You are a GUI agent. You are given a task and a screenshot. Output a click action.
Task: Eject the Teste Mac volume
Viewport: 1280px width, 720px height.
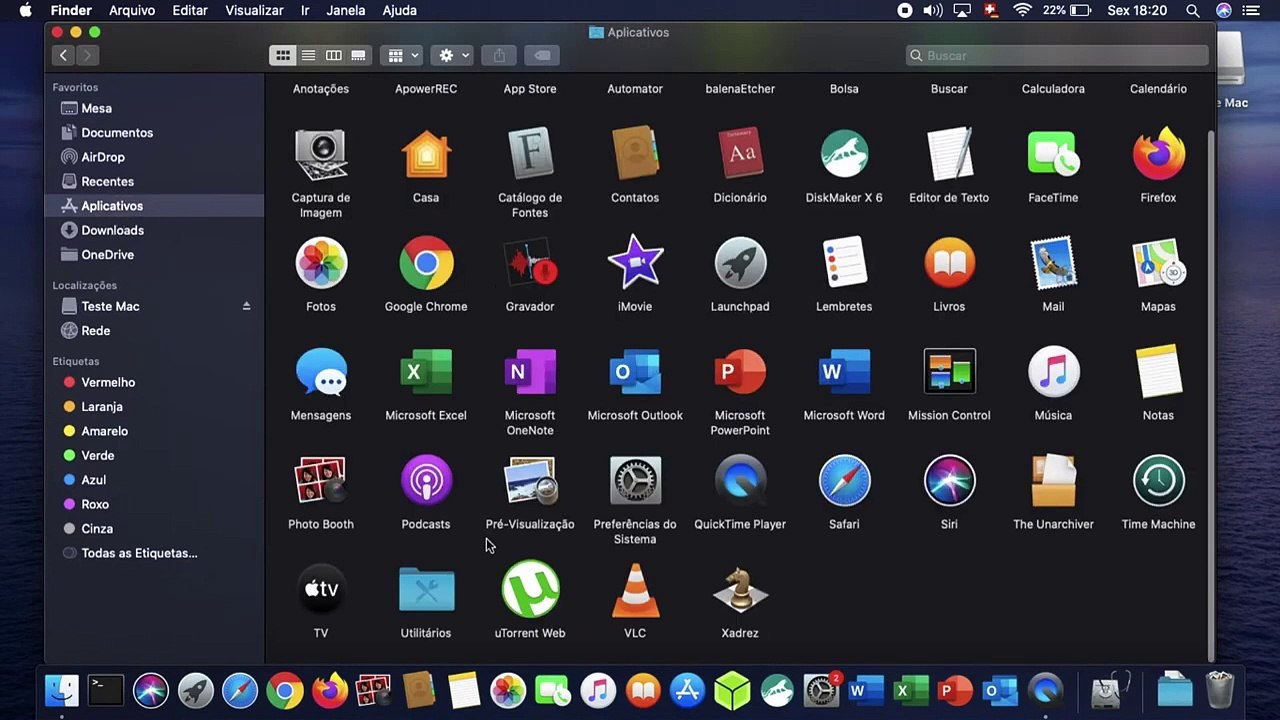(246, 306)
